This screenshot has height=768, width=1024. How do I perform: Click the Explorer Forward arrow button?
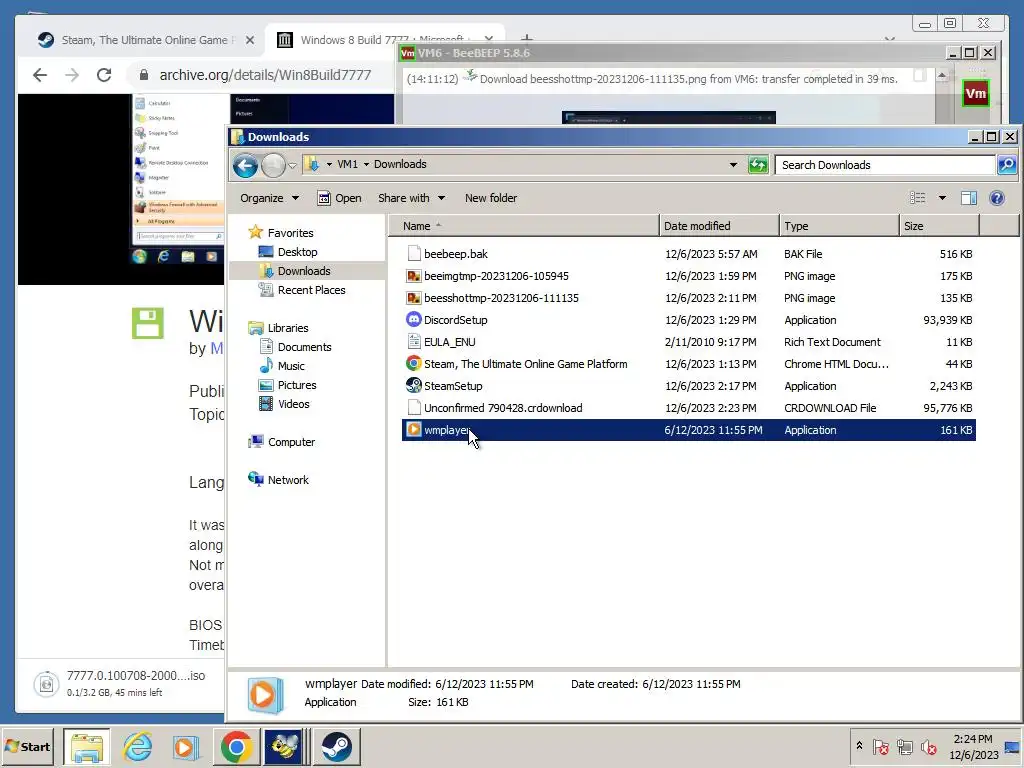point(273,165)
